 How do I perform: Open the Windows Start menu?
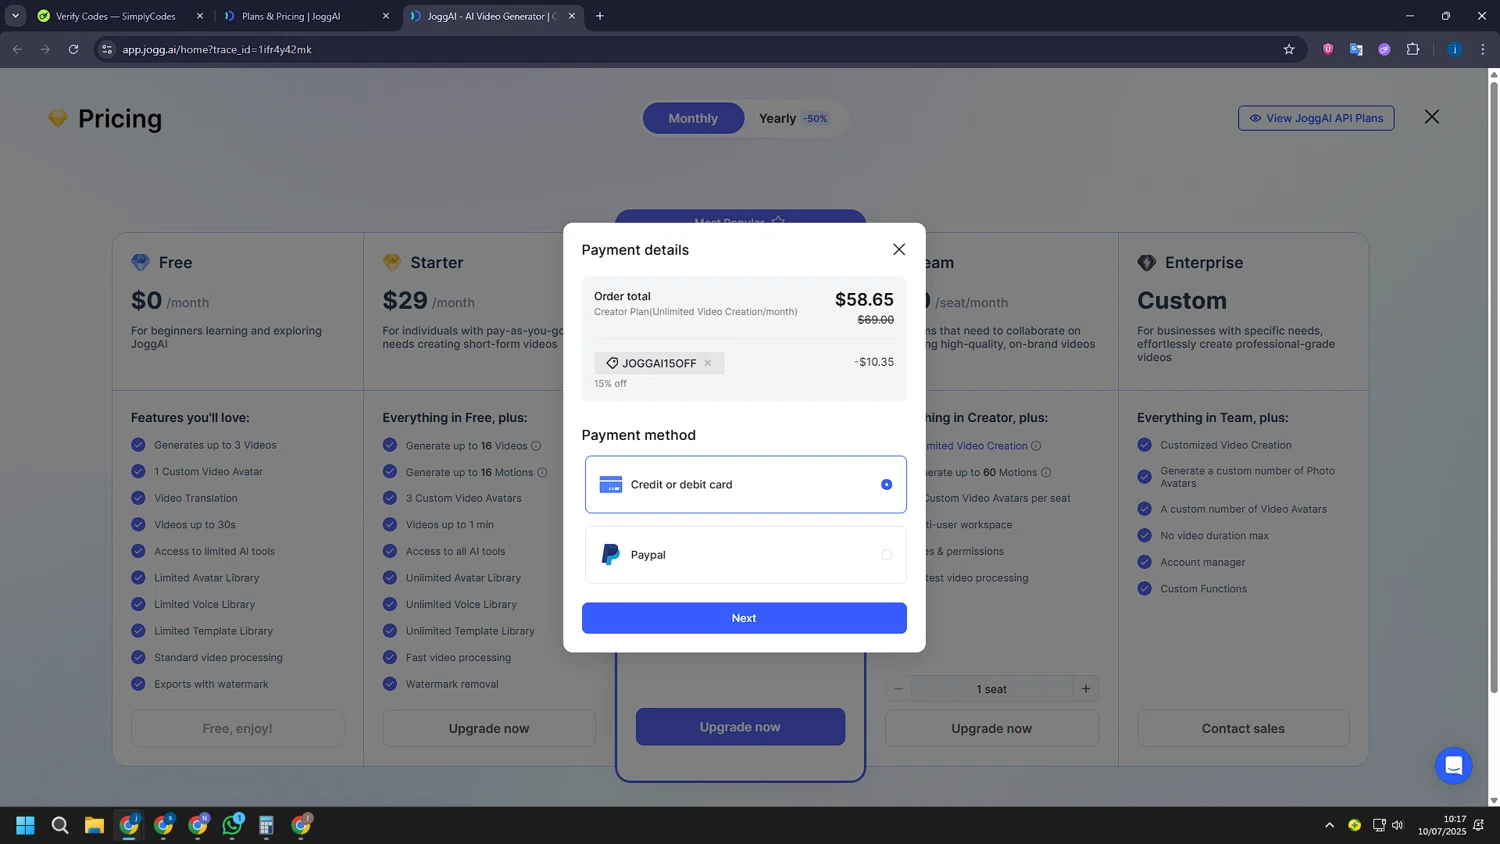26,825
